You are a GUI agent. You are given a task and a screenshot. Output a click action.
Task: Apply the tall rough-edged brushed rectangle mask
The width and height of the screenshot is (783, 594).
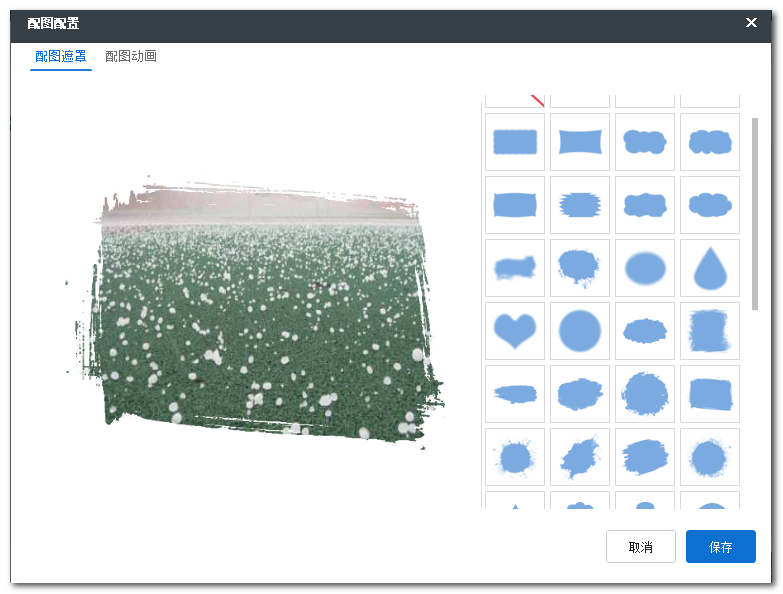[x=710, y=330]
